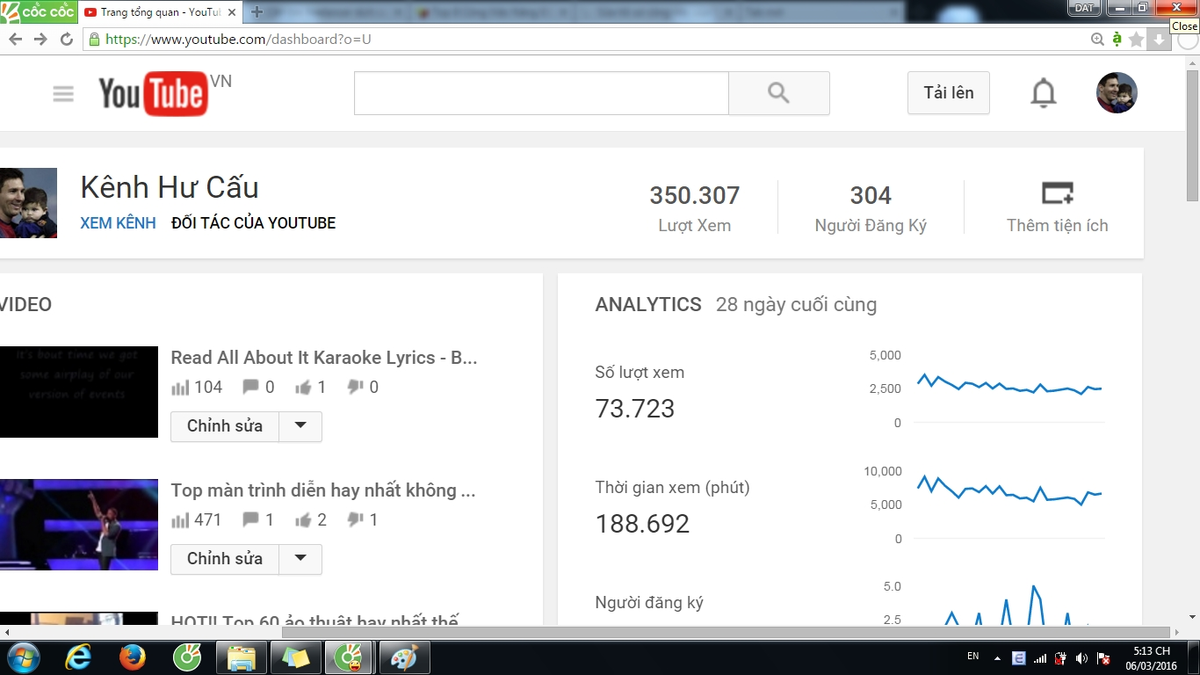Click the views bar-chart icon showing 104
This screenshot has height=675, width=1200.
pyautogui.click(x=180, y=387)
